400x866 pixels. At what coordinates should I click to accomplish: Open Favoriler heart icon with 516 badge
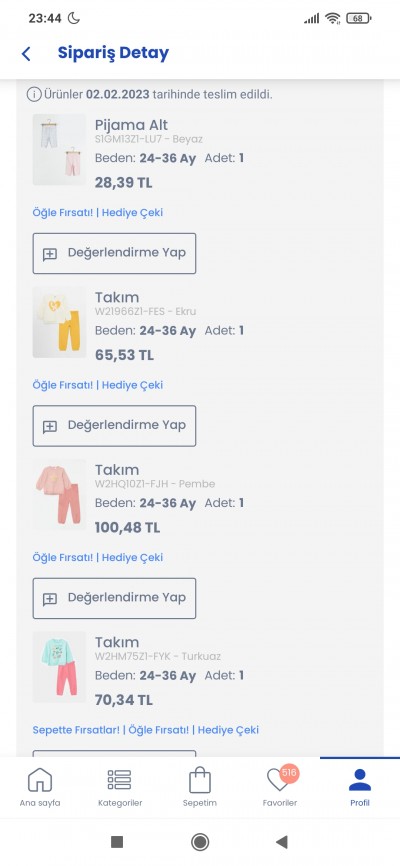click(280, 779)
